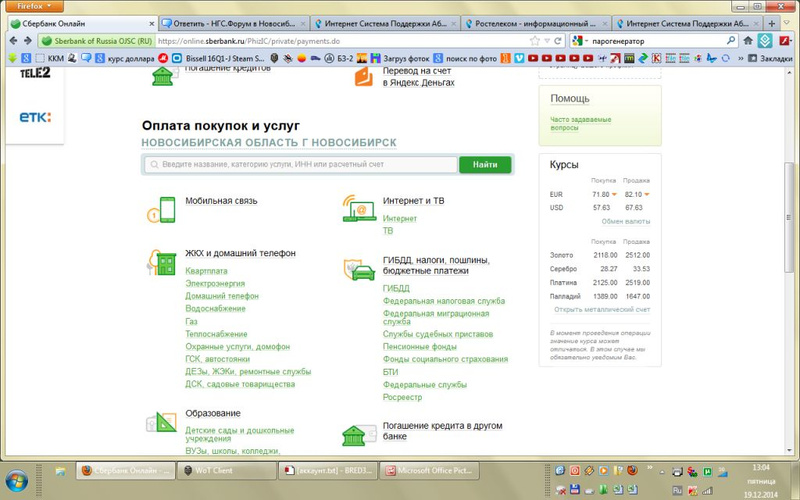Image resolution: width=800 pixels, height=500 pixels.
Task: Click the Обмен валюты link
Action: pyautogui.click(x=625, y=221)
